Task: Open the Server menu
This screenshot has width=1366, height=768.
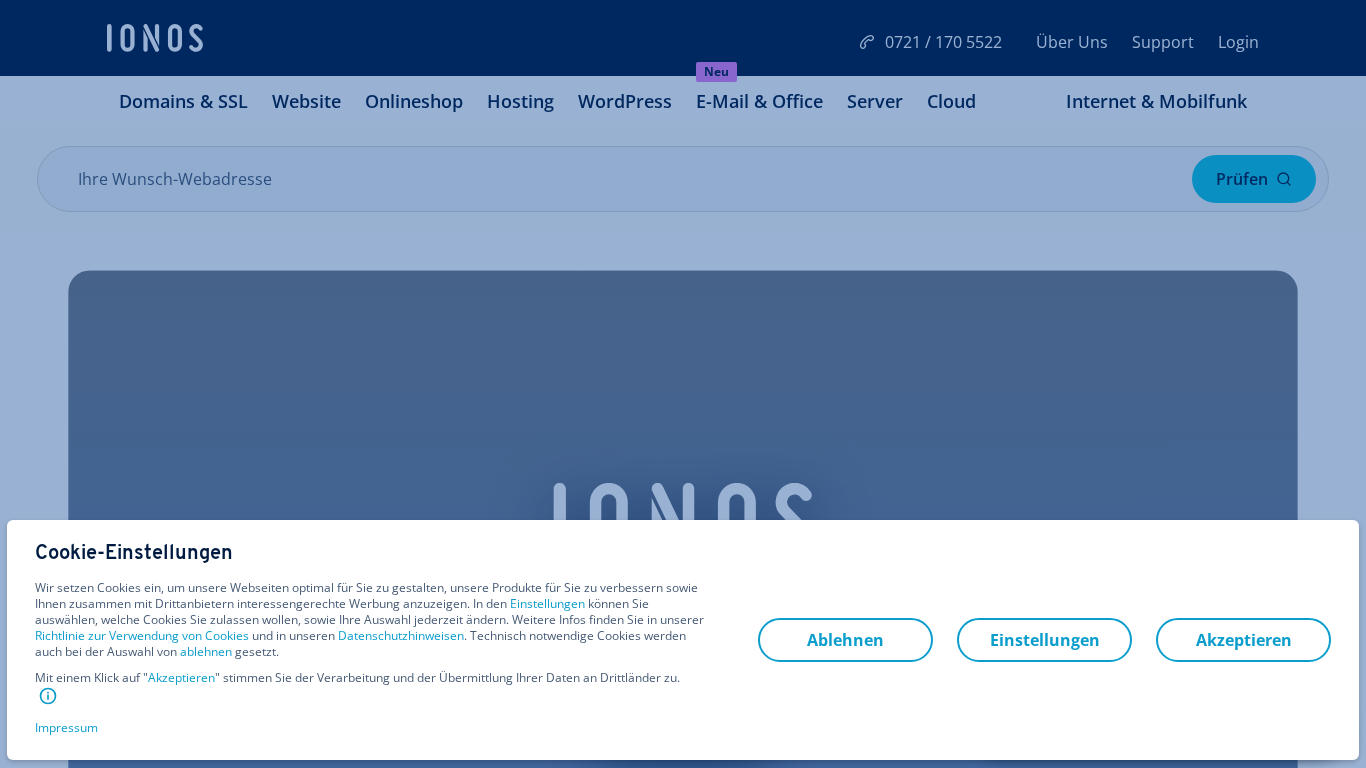Action: pos(875,101)
